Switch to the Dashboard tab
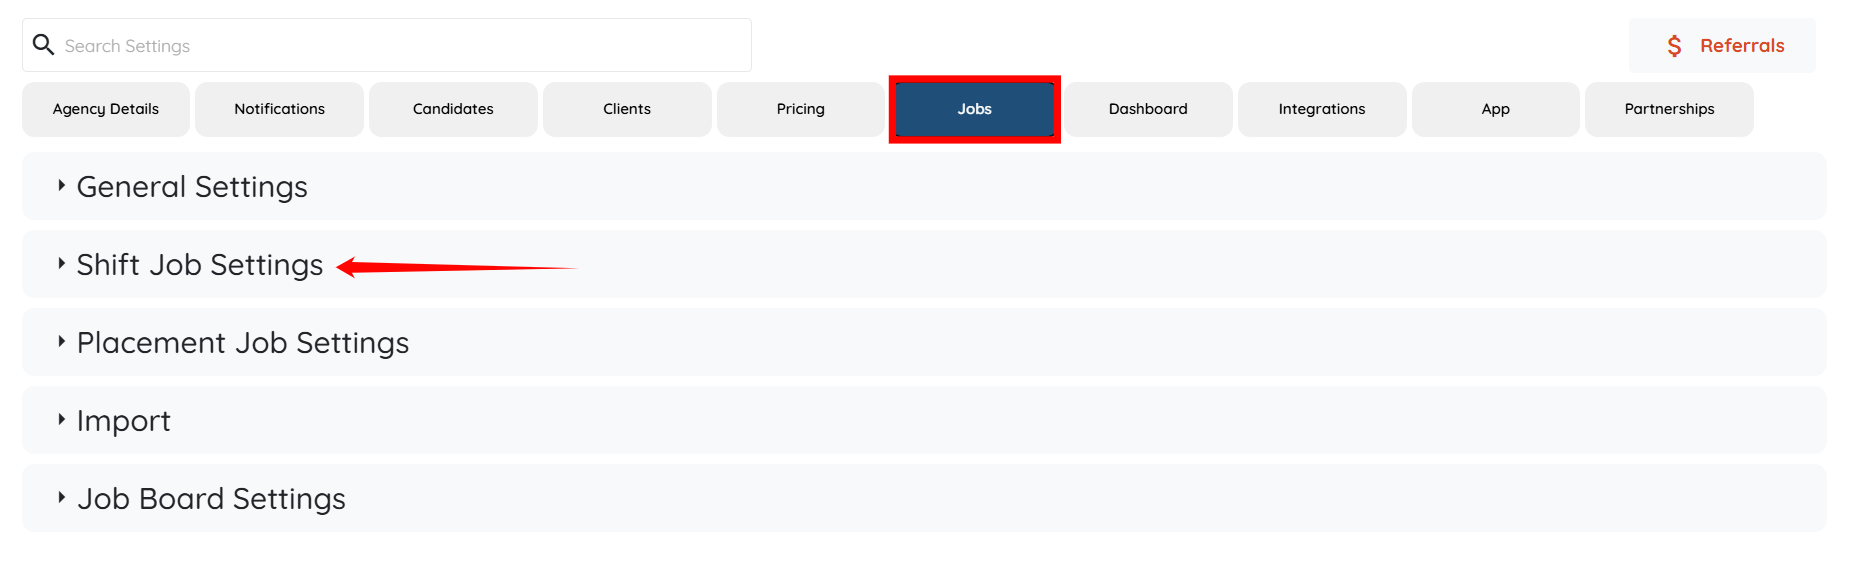The width and height of the screenshot is (1871, 584). click(1148, 109)
